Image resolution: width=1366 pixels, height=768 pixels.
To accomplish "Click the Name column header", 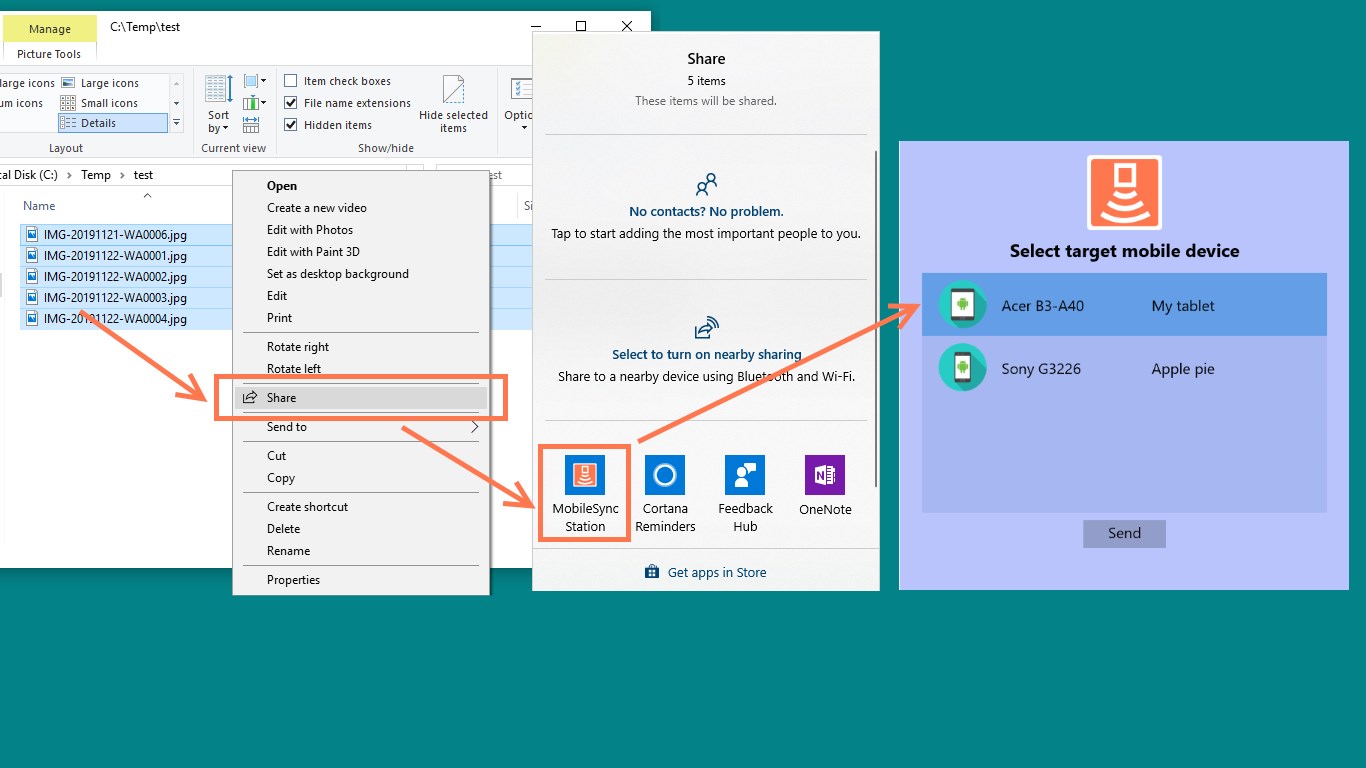I will pyautogui.click(x=40, y=206).
